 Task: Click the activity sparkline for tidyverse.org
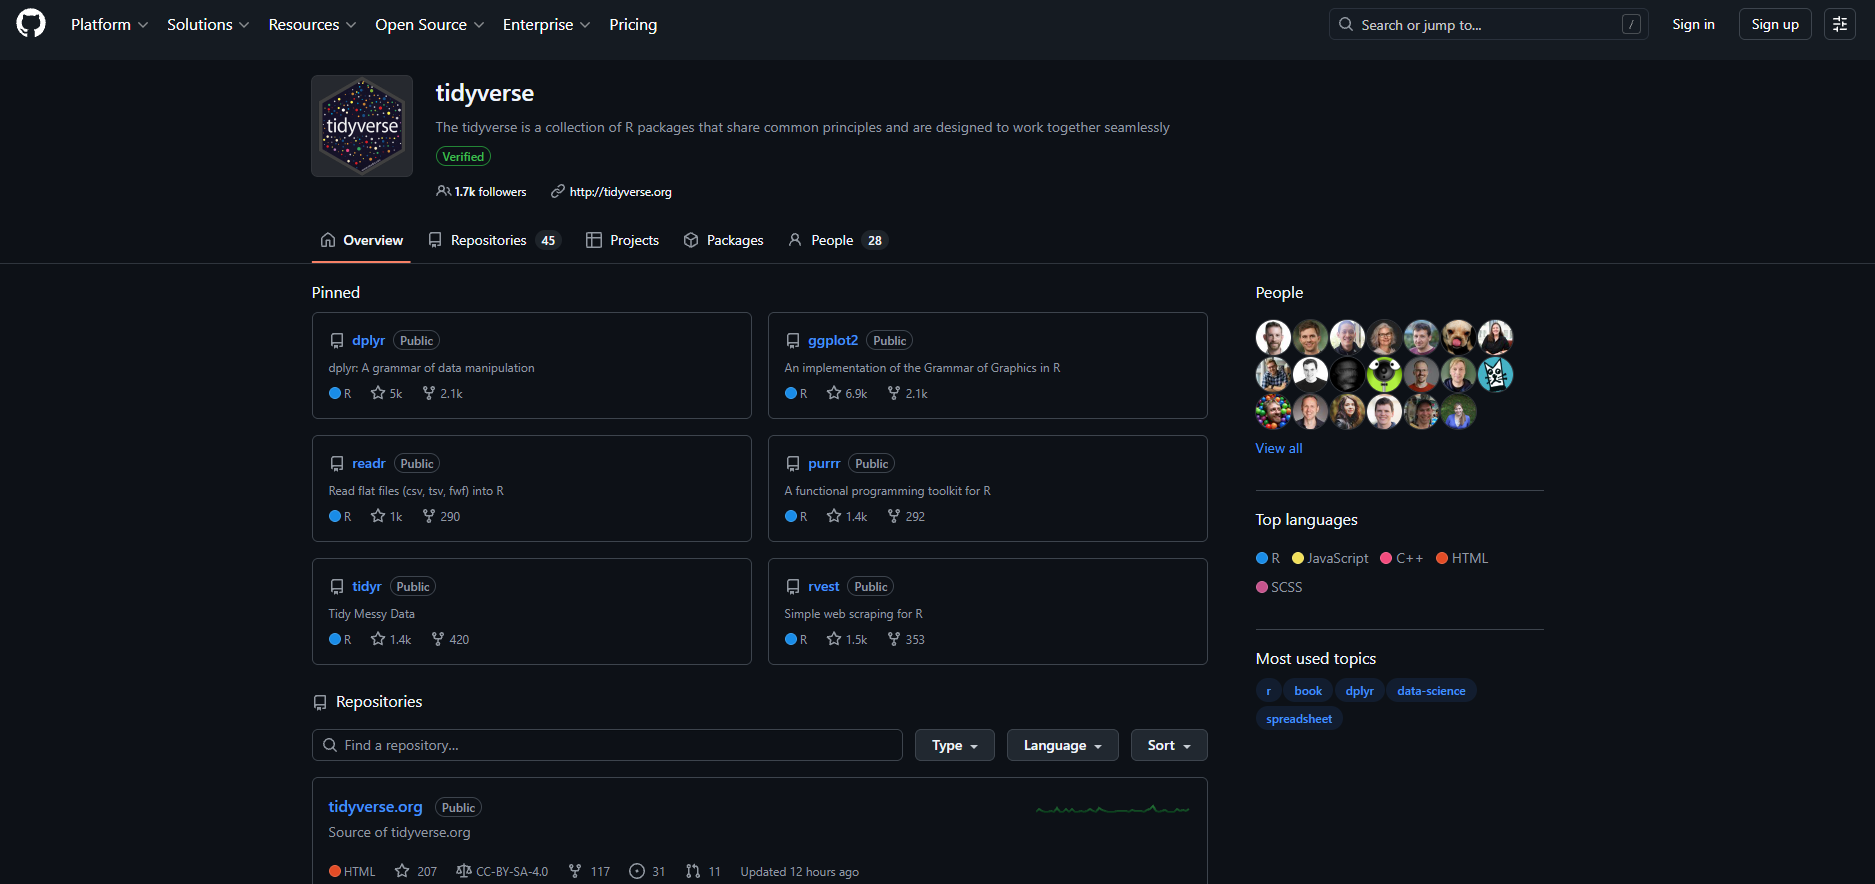tap(1113, 808)
